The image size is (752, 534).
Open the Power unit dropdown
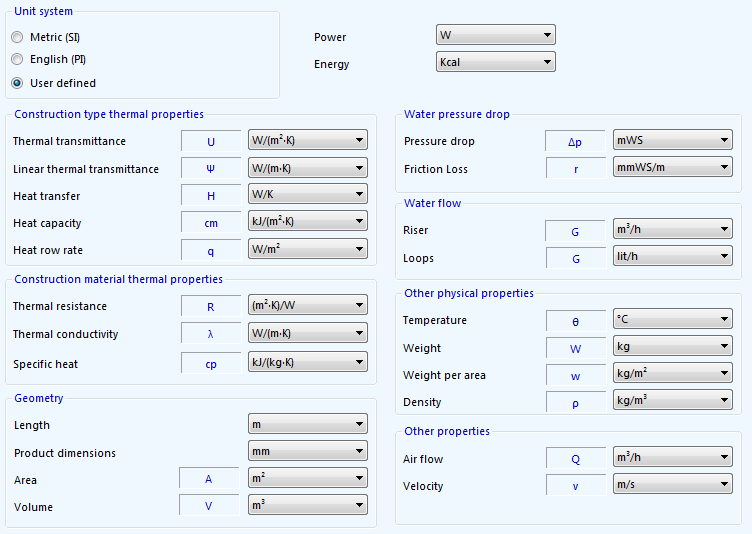[495, 36]
